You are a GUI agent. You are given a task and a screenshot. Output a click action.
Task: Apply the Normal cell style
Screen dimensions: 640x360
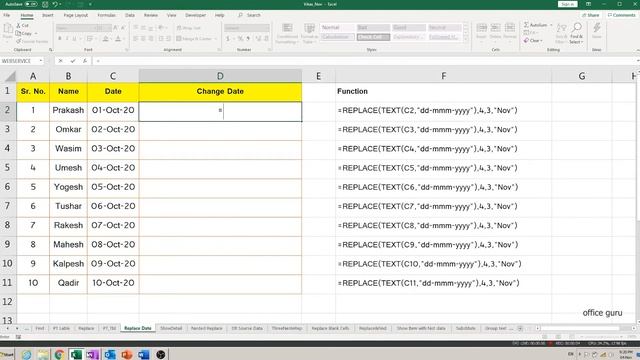click(337, 27)
